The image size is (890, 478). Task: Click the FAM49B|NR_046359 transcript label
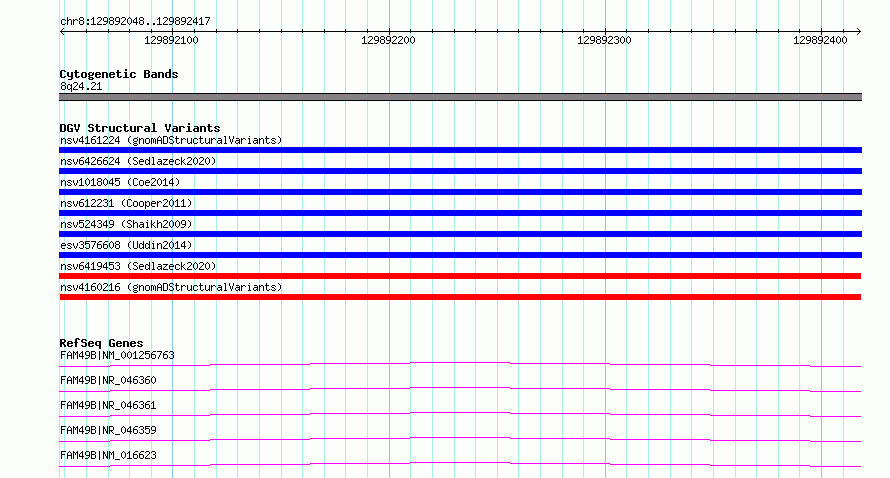coord(108,430)
